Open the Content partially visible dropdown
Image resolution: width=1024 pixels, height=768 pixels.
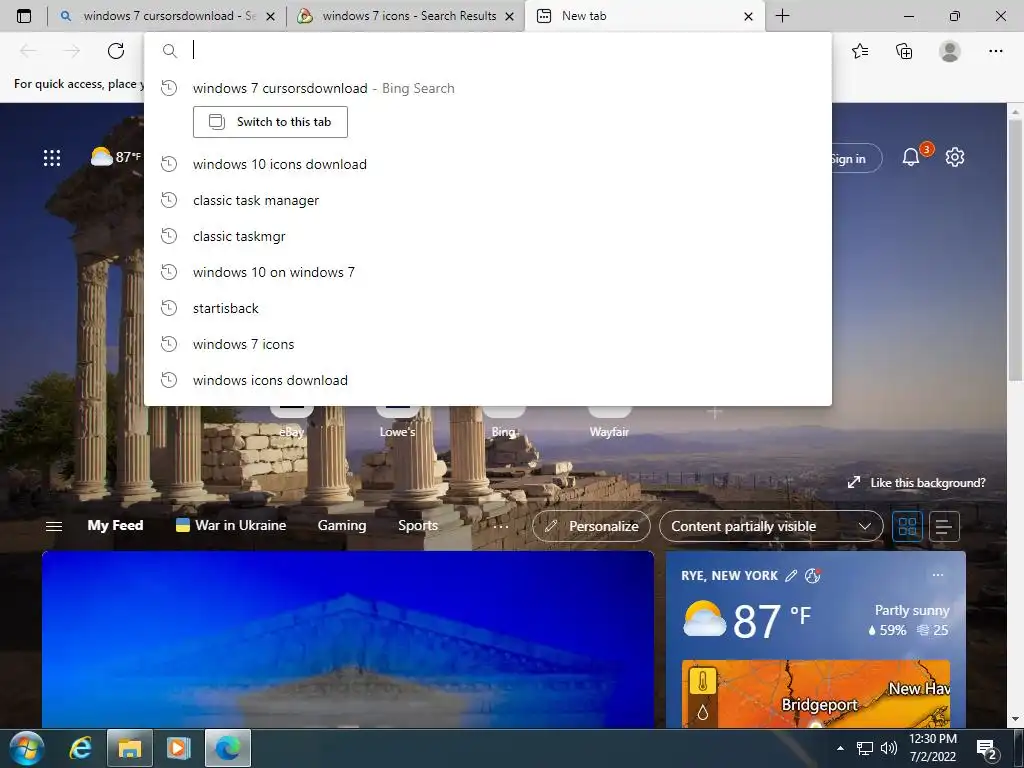(x=771, y=526)
